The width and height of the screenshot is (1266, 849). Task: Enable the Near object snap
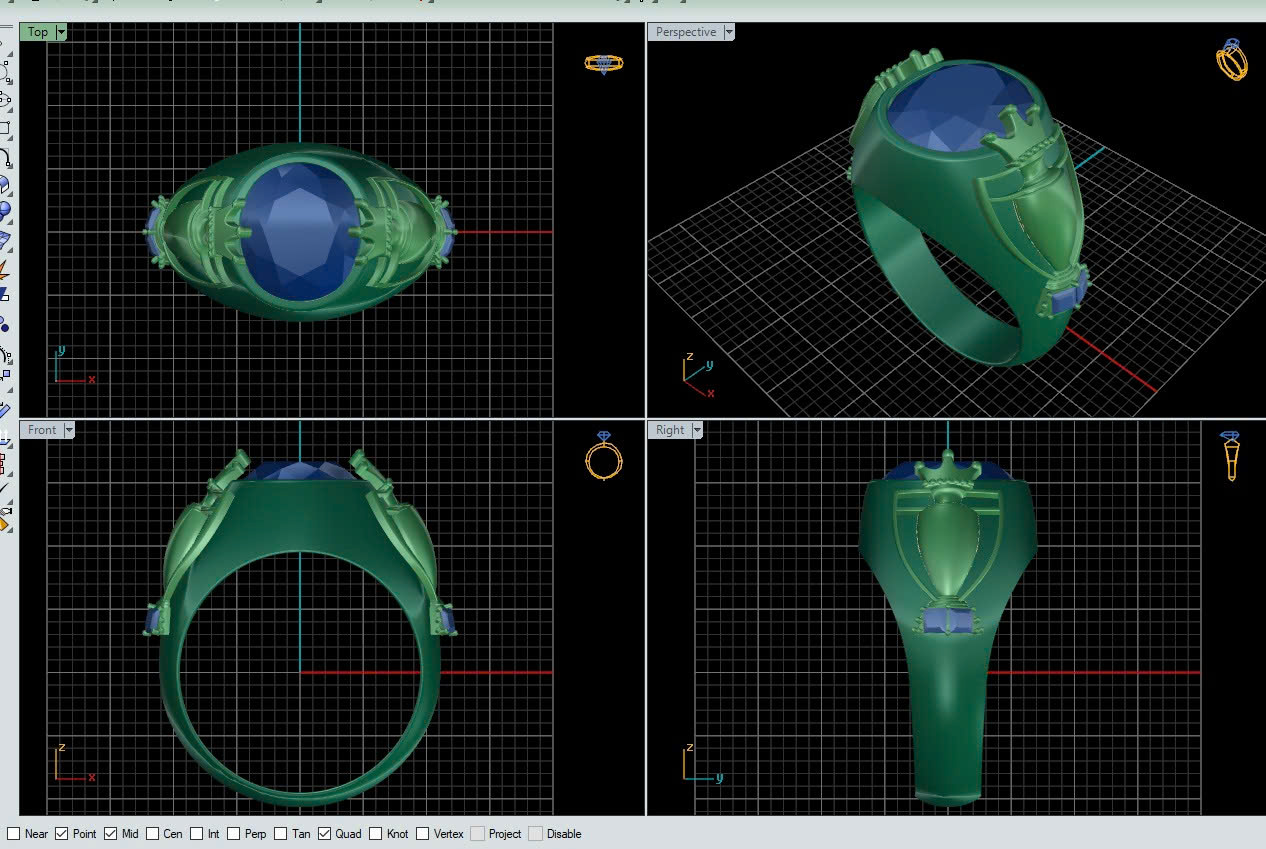(13, 833)
